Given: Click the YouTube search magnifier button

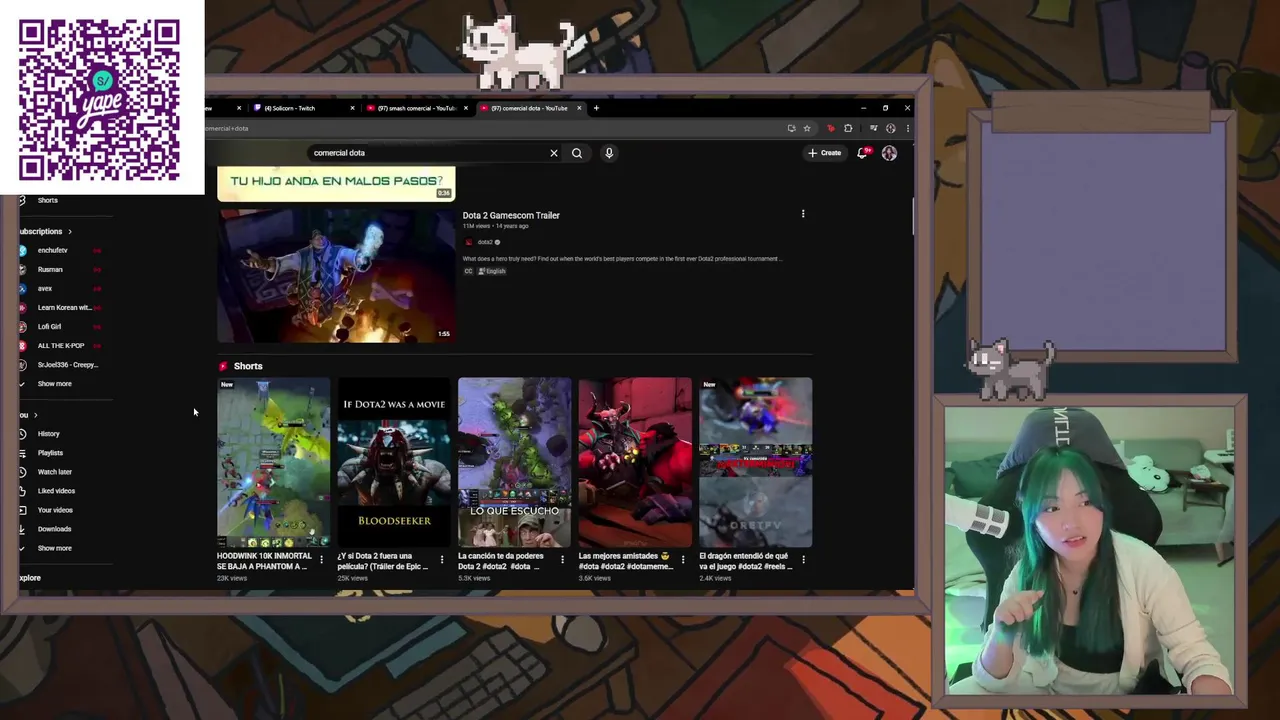Looking at the screenshot, I should pyautogui.click(x=577, y=153).
